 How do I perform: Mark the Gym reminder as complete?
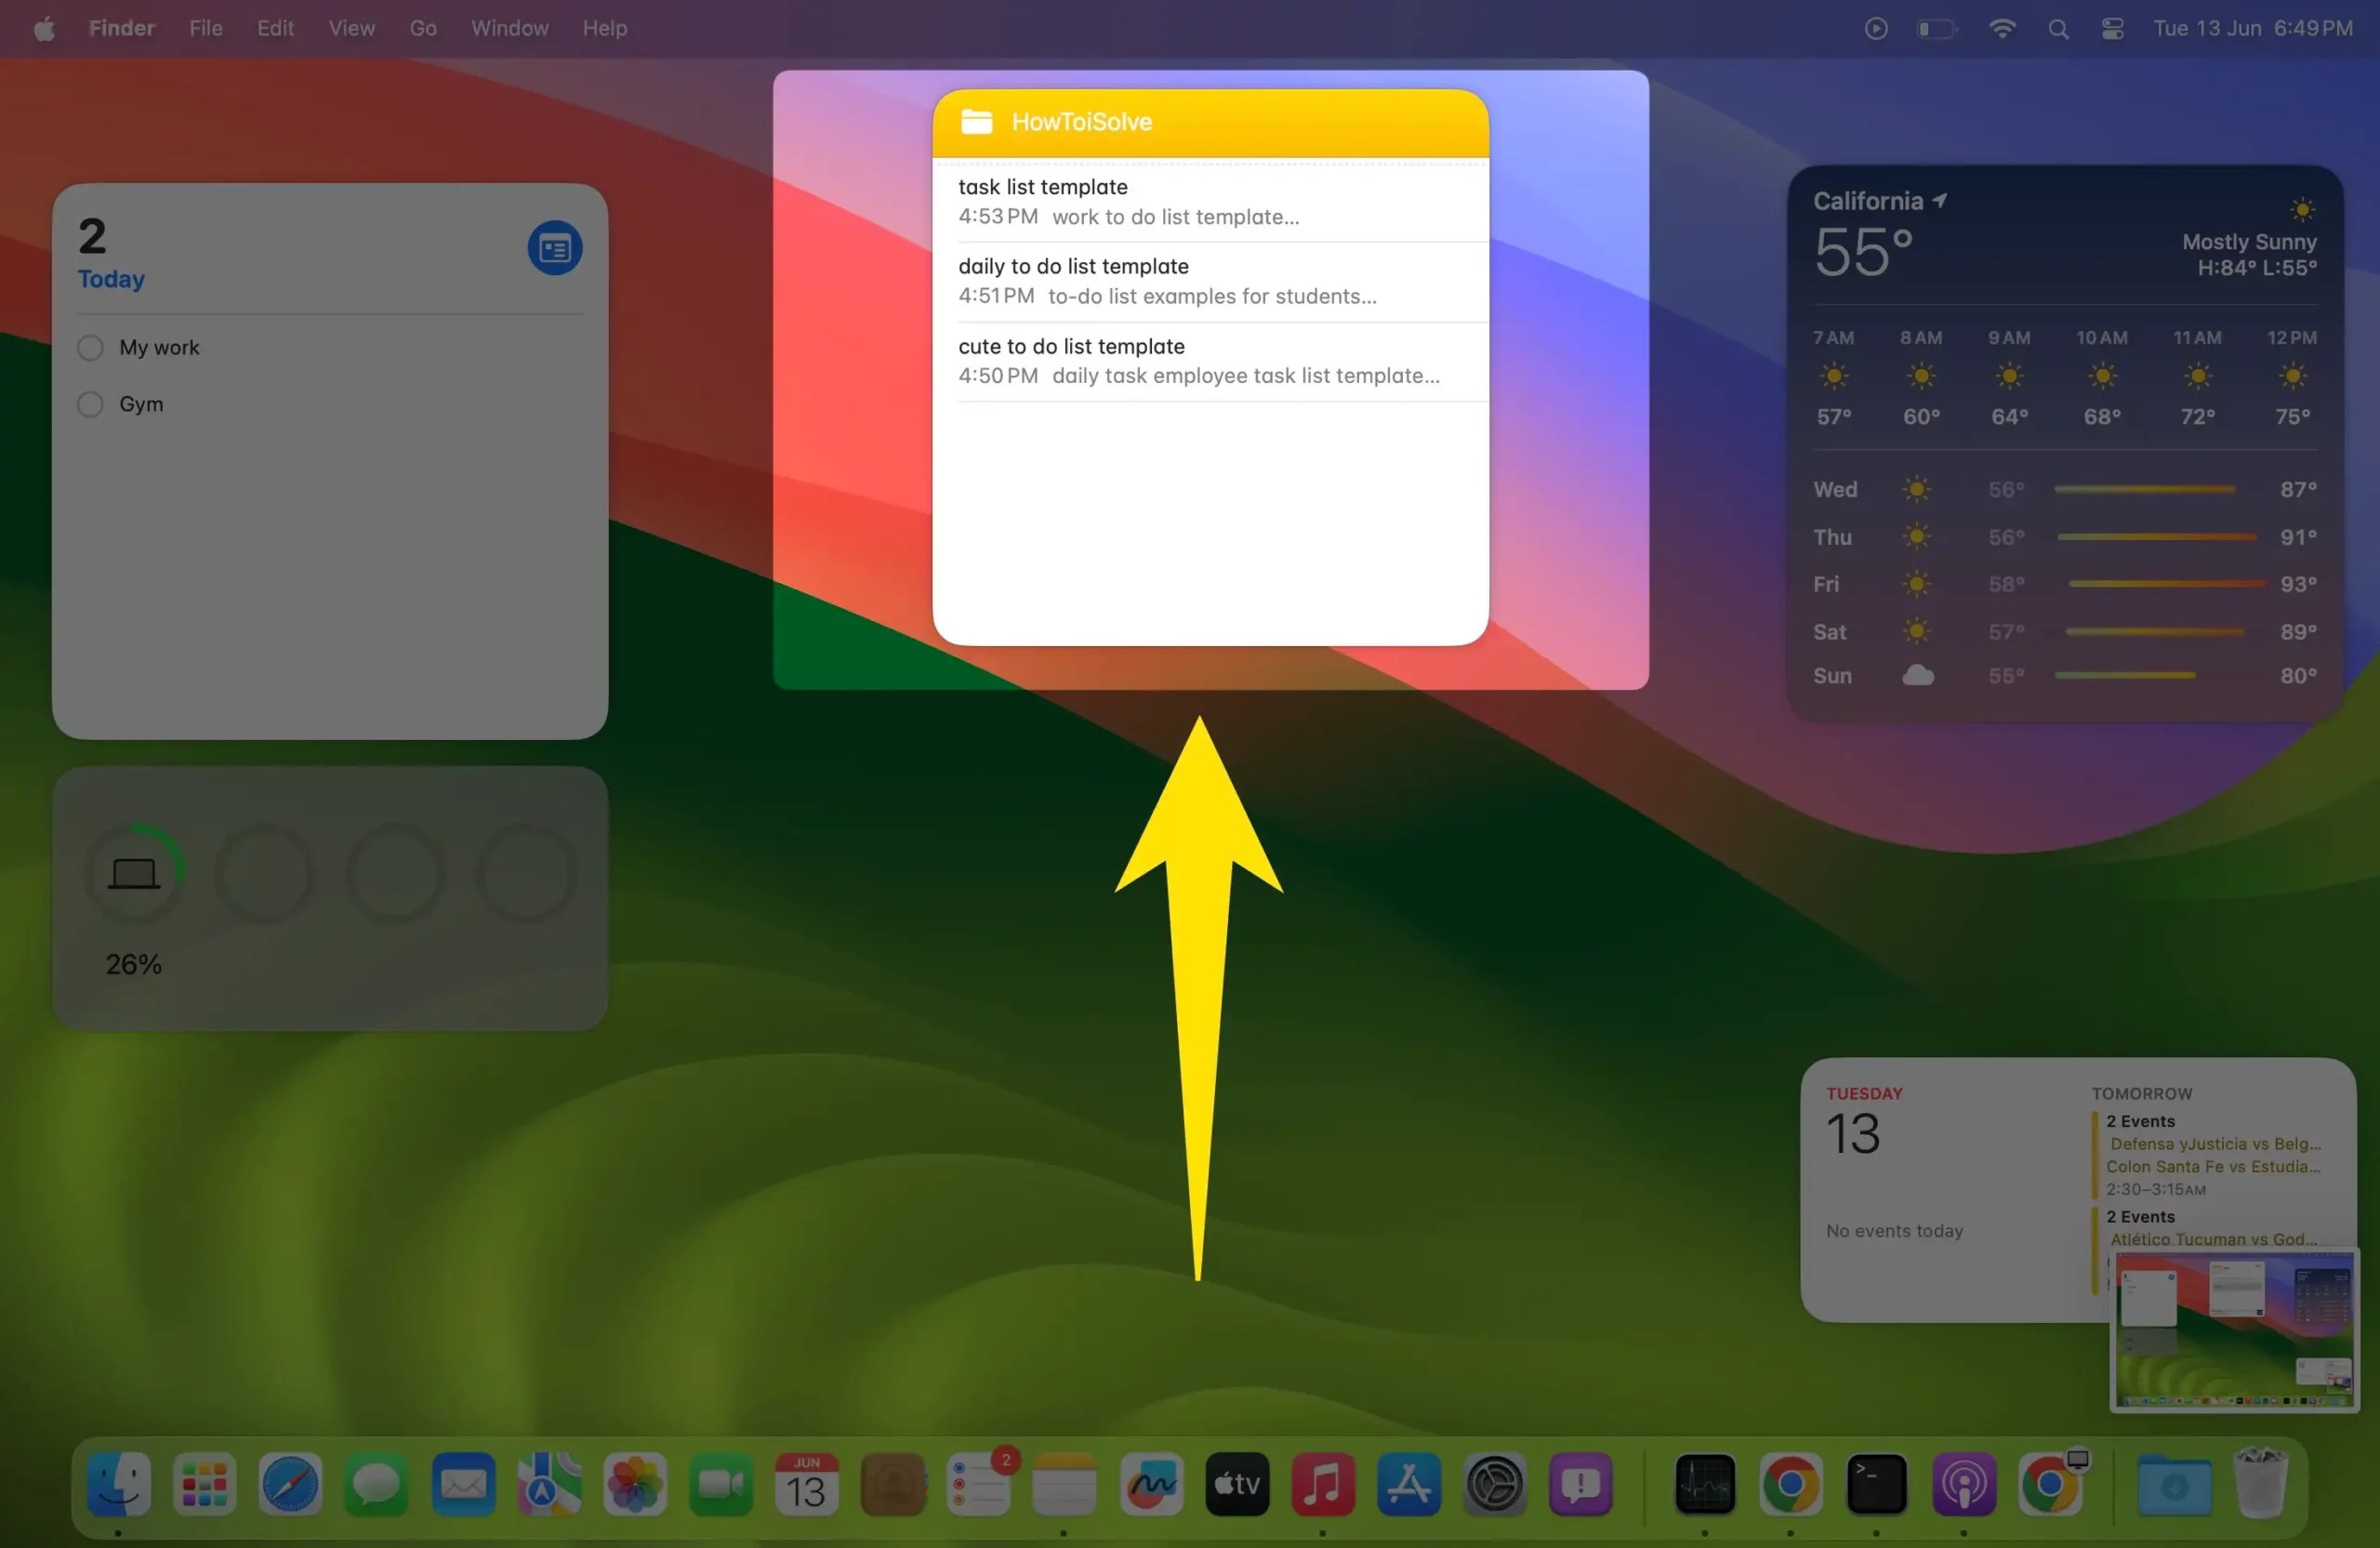click(89, 404)
